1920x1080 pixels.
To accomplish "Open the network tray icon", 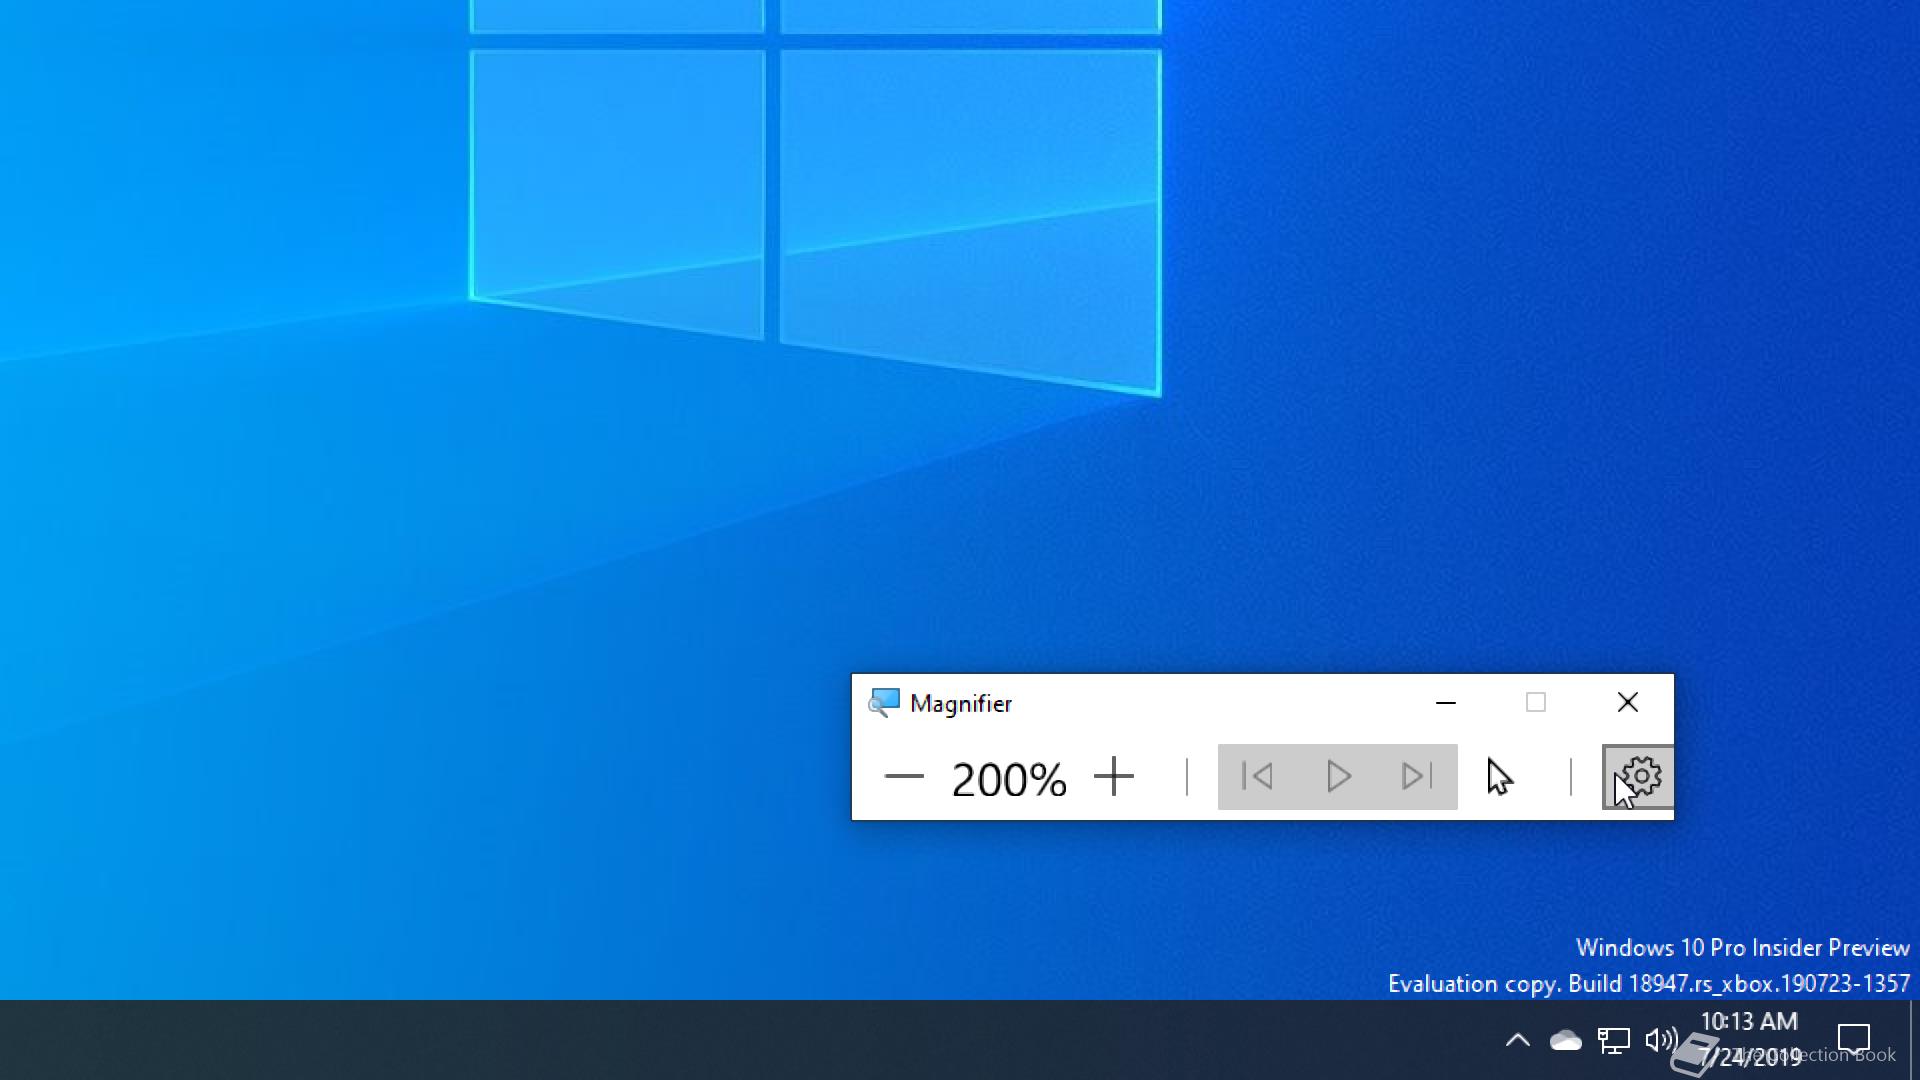I will 1613,1041.
